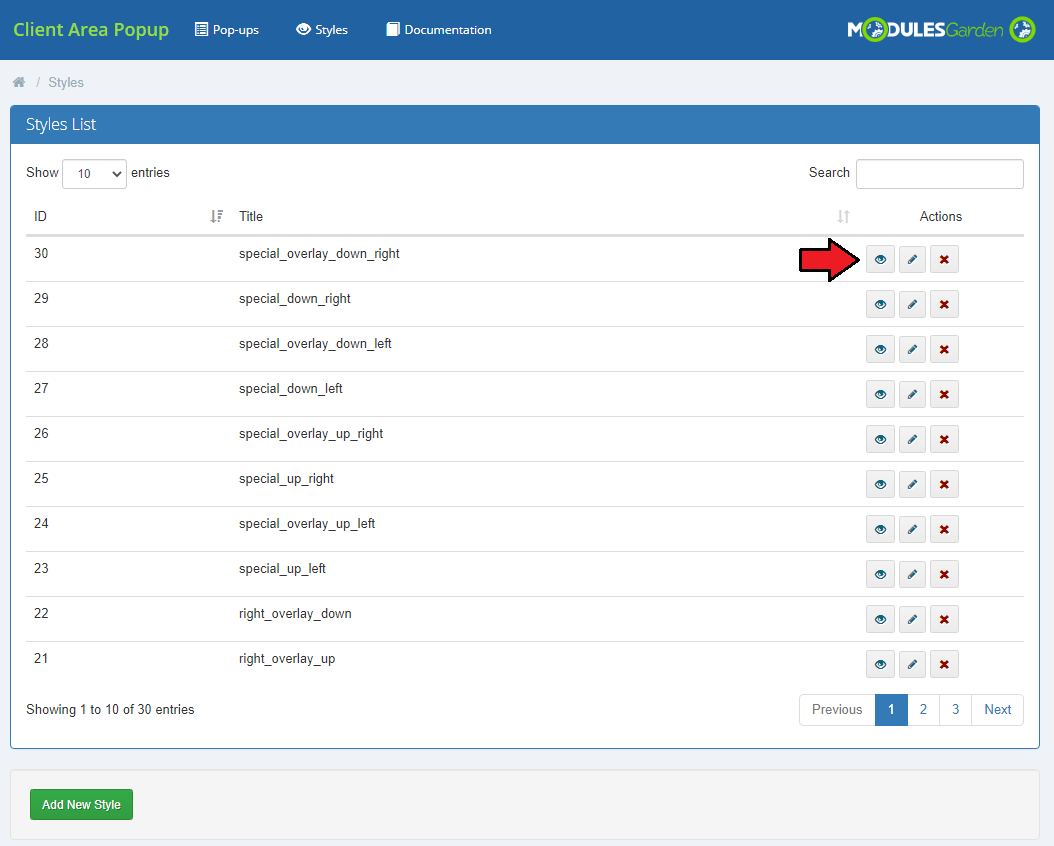Screen dimensions: 1054x846
Task: Delete the special_overlay_up_right style
Action: point(944,439)
